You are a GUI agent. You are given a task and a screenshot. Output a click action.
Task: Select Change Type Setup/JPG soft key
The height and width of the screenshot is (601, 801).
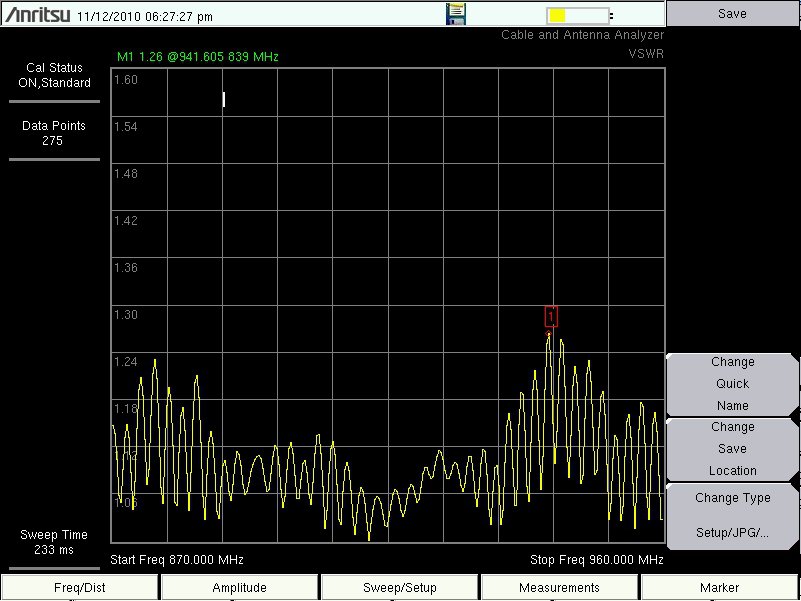[x=732, y=515]
